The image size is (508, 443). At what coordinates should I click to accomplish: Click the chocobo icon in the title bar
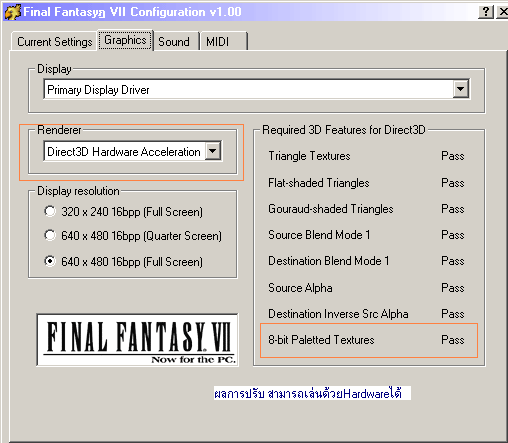(12, 12)
